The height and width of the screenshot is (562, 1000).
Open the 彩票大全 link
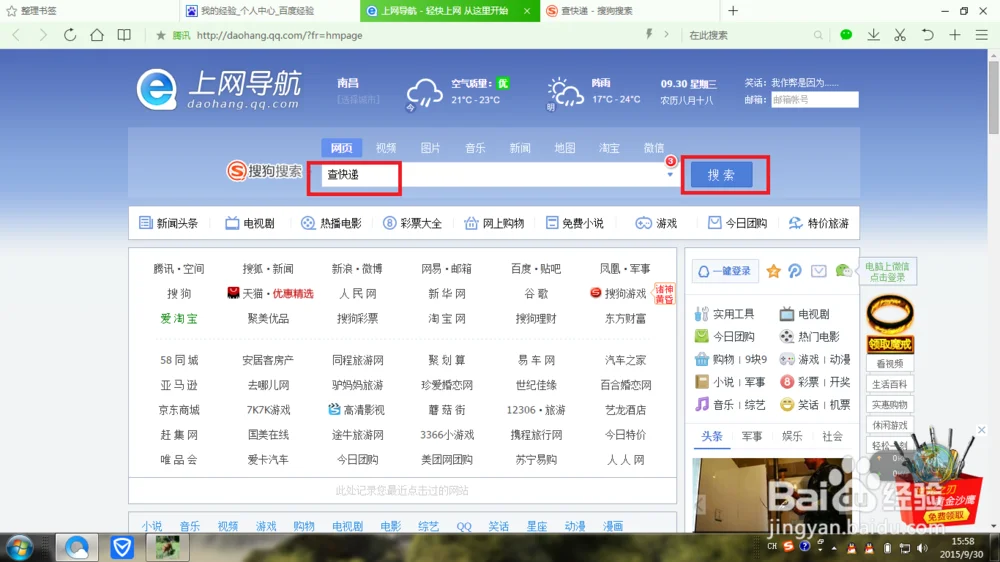pos(412,223)
